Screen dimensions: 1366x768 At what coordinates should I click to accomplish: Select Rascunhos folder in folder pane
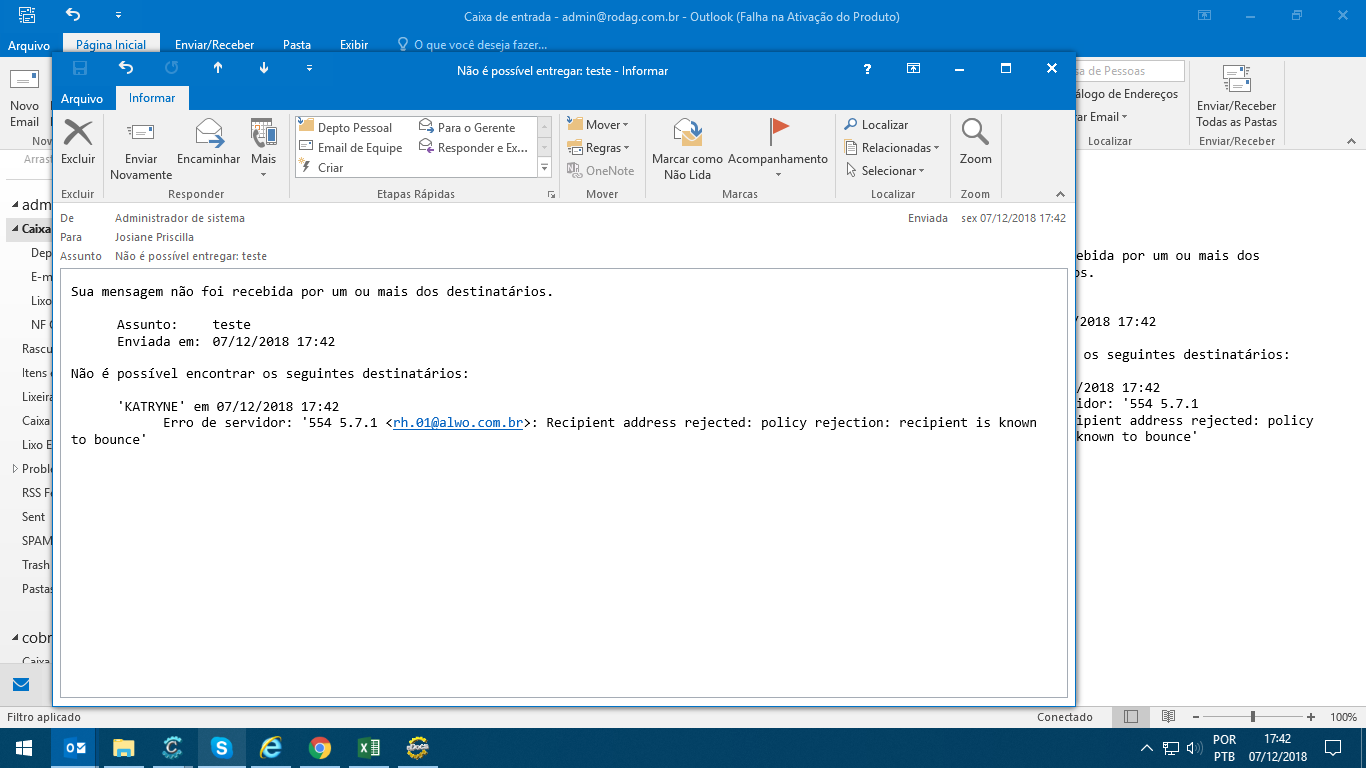pyautogui.click(x=35, y=349)
